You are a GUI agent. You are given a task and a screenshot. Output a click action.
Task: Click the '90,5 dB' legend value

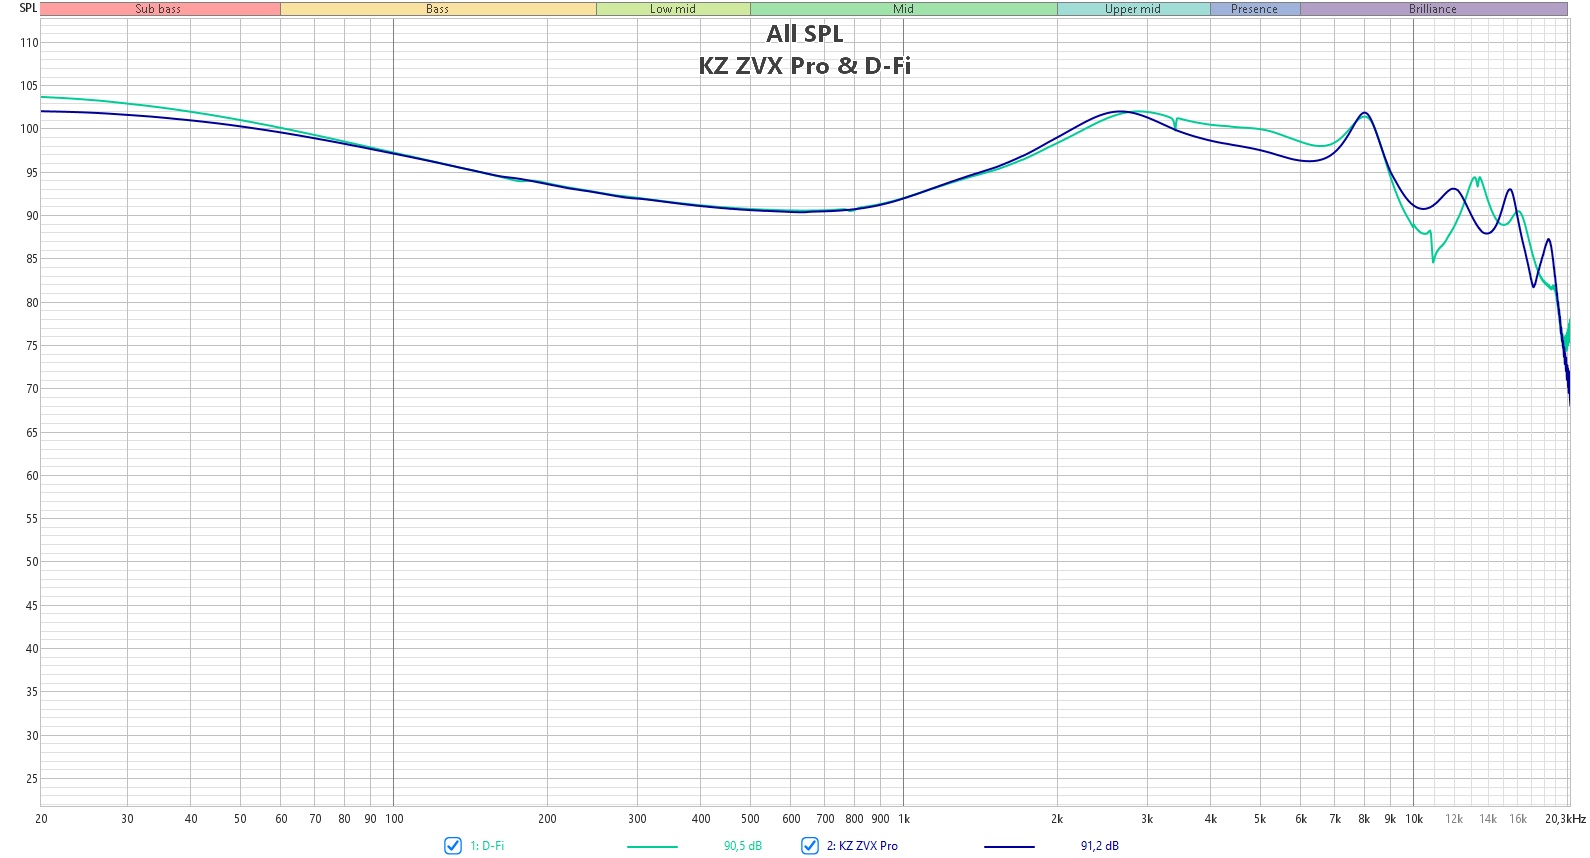pyautogui.click(x=743, y=846)
